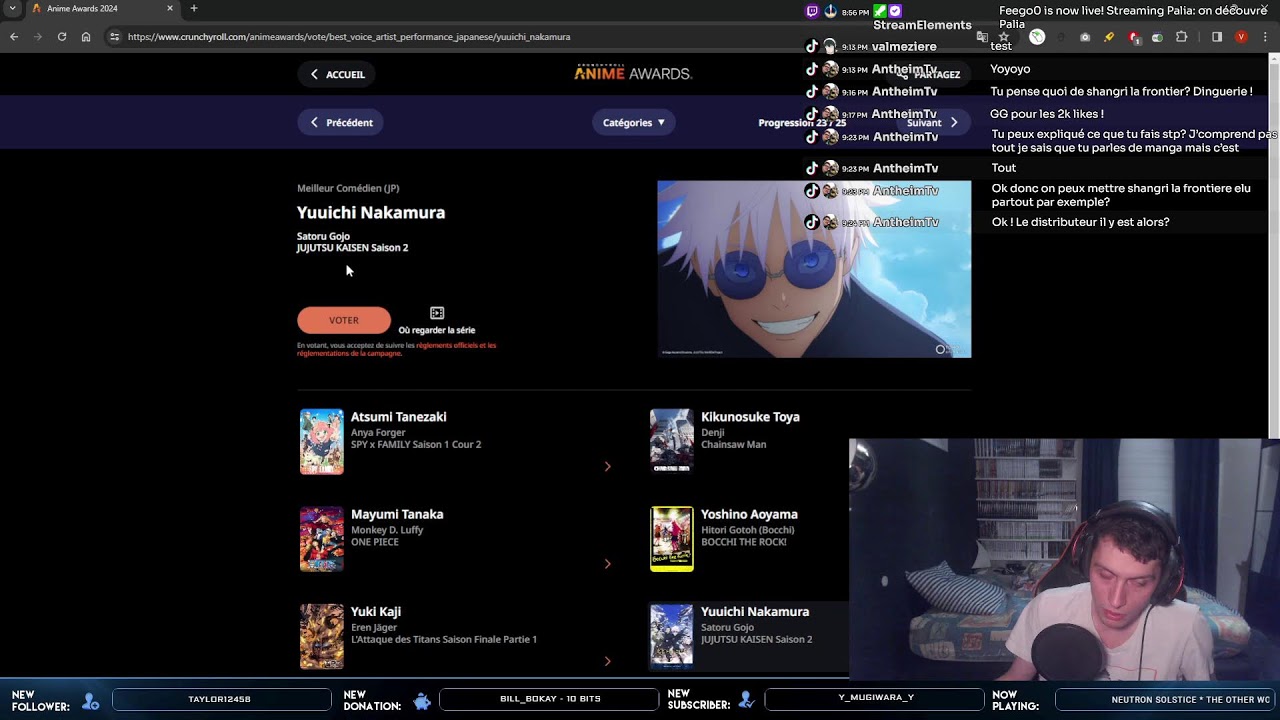Image resolution: width=1280 pixels, height=720 pixels.
Task: Open the règlements officiels link
Action: coord(456,345)
